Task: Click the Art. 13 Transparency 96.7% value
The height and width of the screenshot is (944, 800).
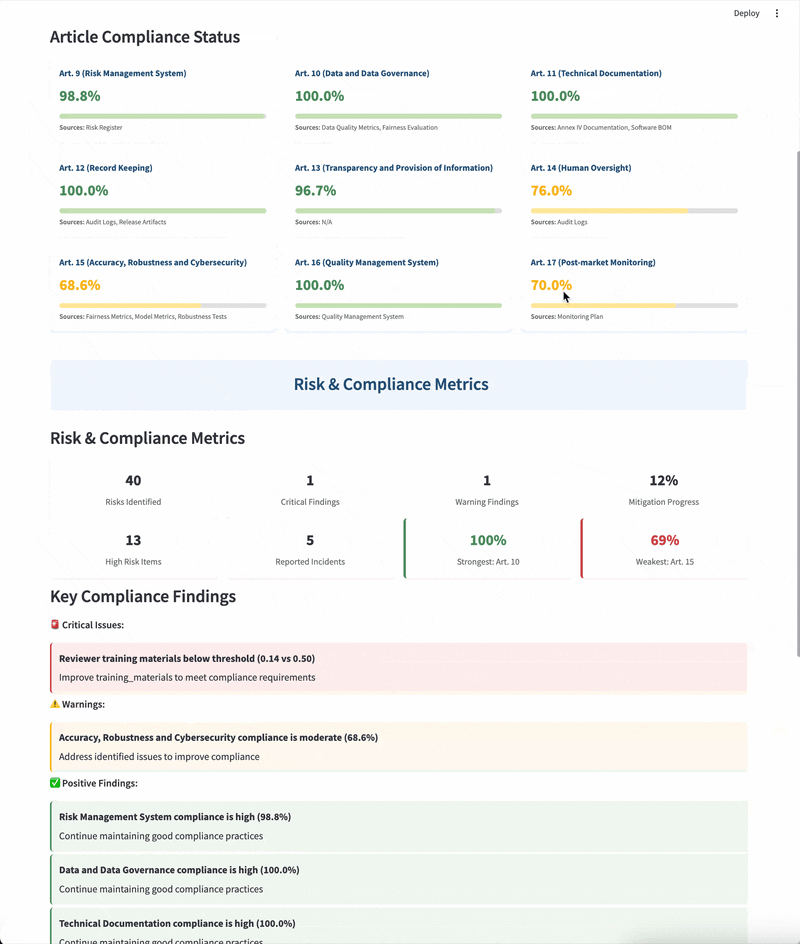Action: point(316,190)
